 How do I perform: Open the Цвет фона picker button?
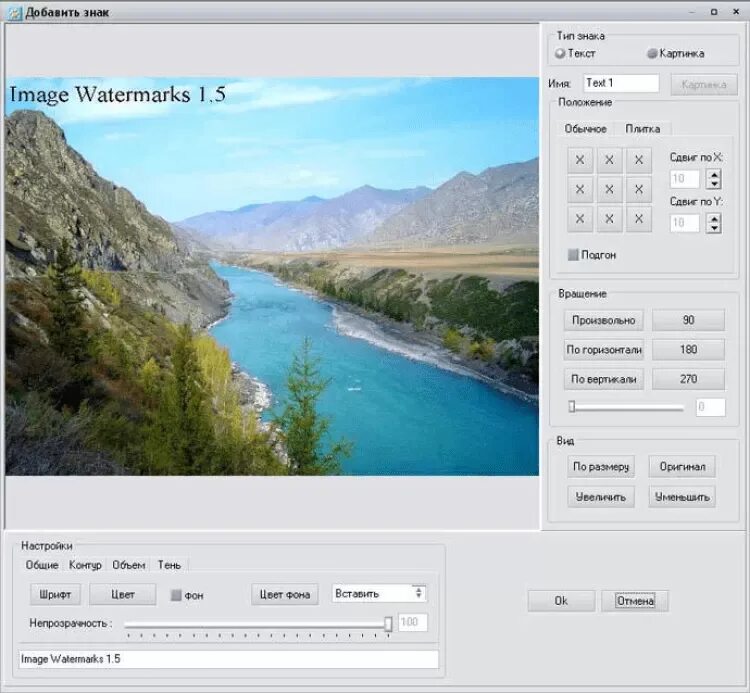[x=285, y=594]
